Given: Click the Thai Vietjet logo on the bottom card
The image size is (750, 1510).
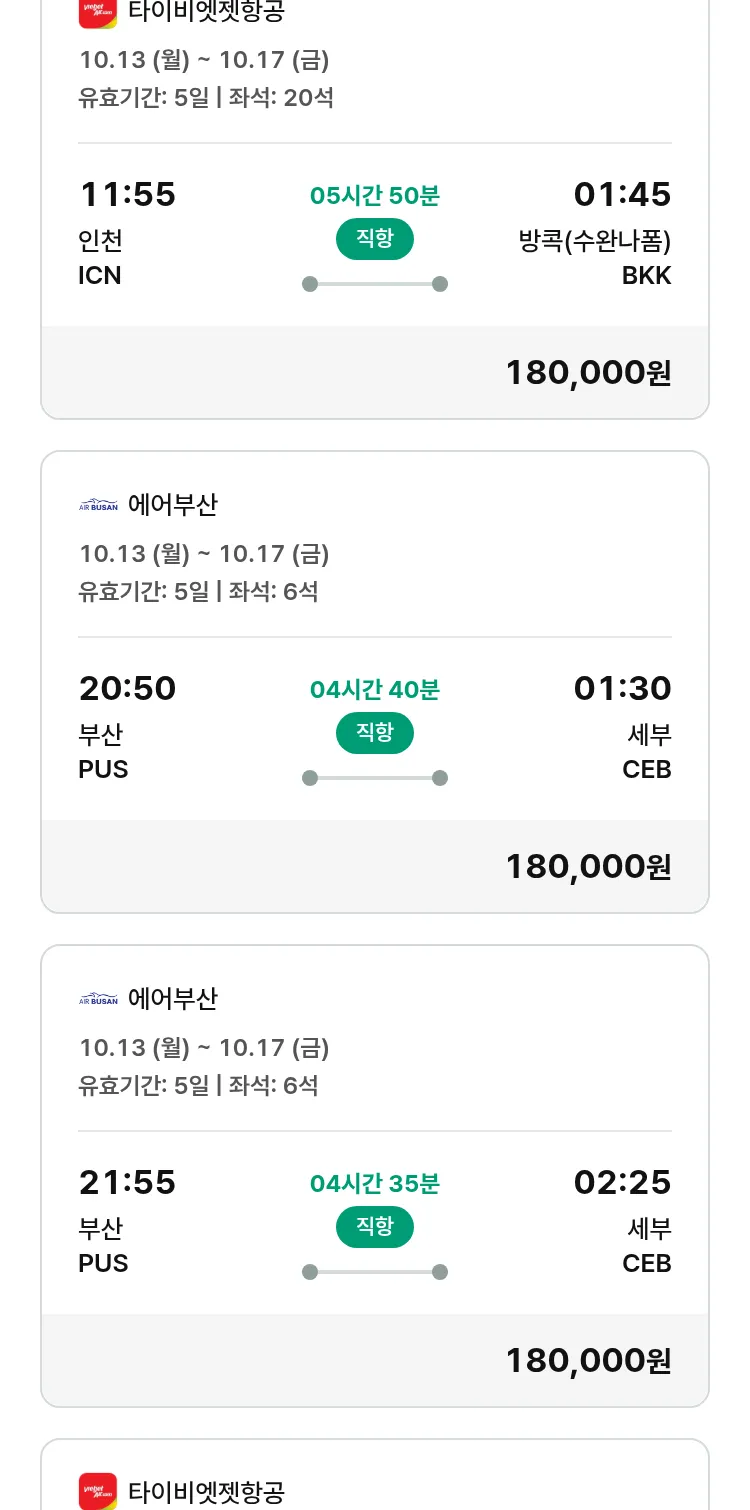Looking at the screenshot, I should tap(98, 1491).
